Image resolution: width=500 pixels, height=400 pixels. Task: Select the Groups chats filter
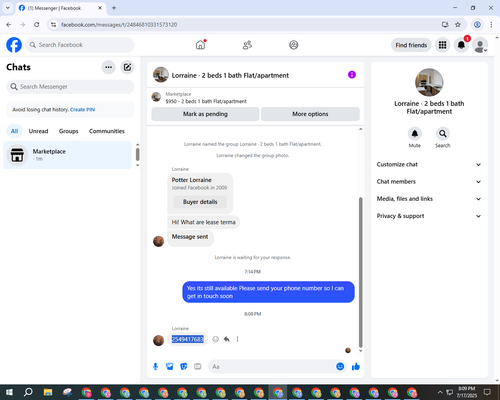pos(68,131)
